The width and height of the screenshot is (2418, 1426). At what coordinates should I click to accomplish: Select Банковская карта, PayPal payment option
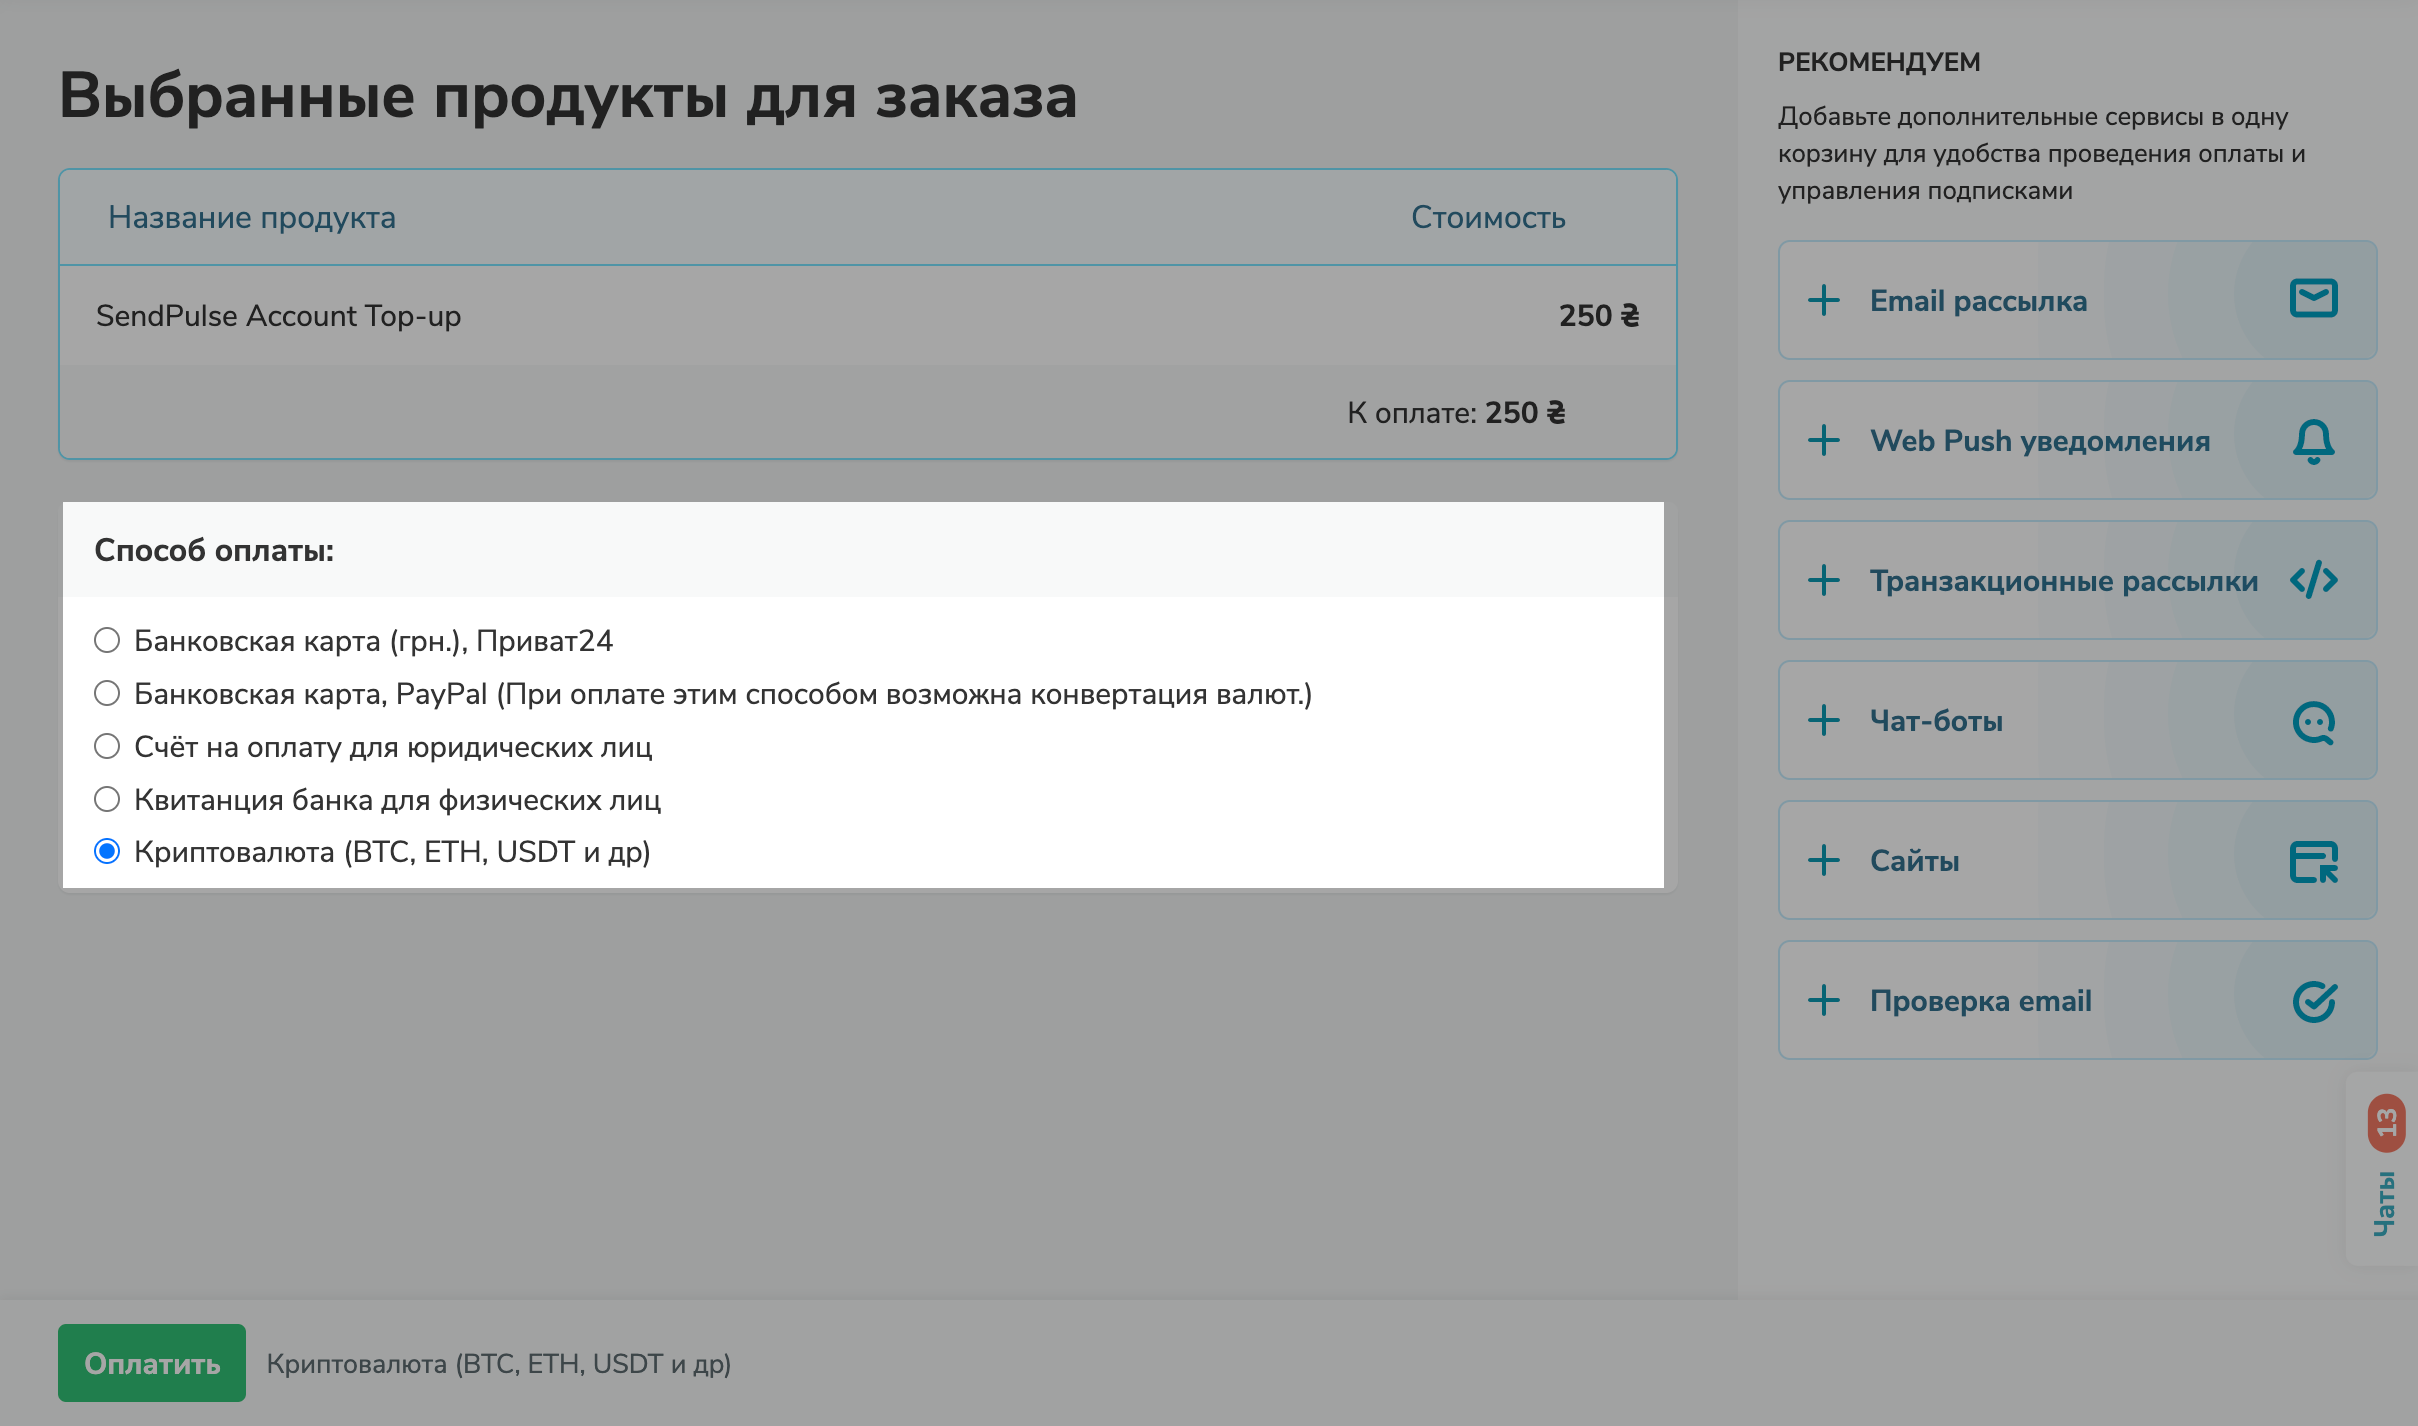[107, 693]
